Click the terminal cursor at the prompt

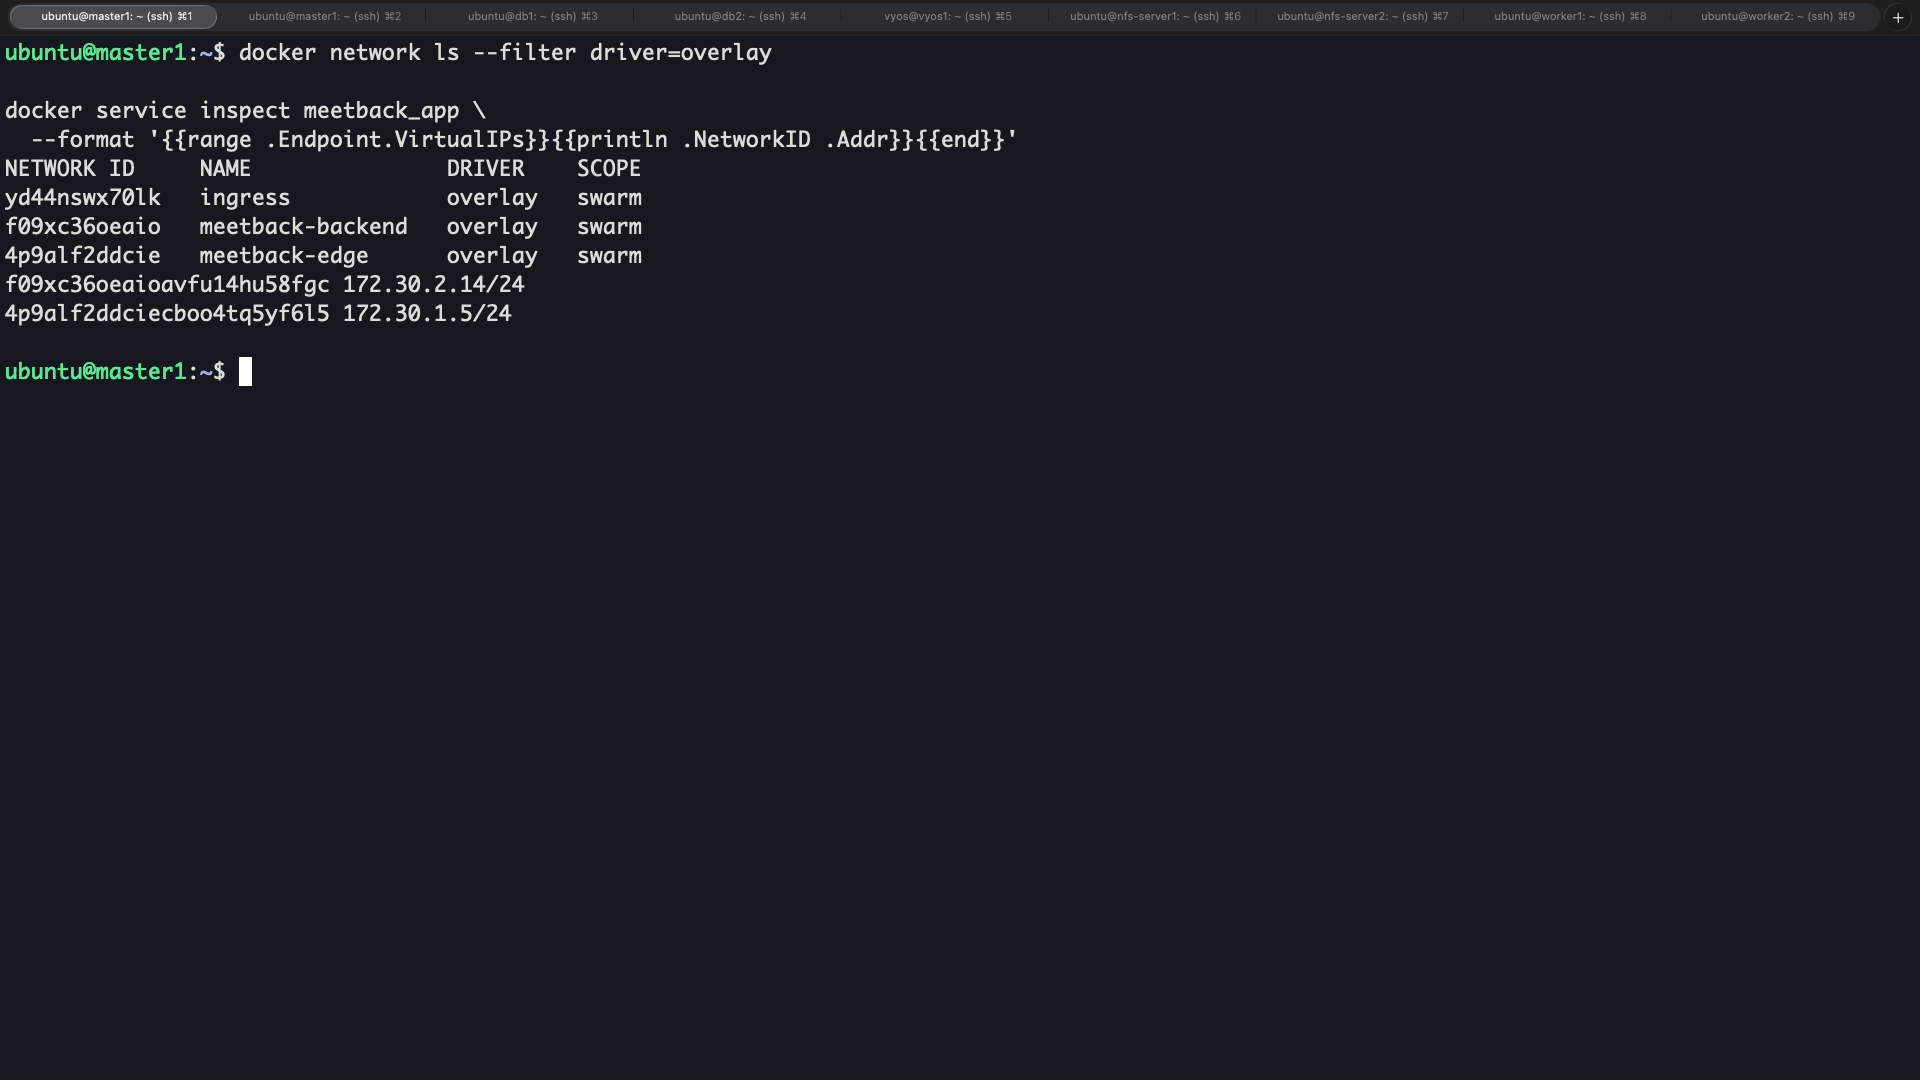(245, 372)
